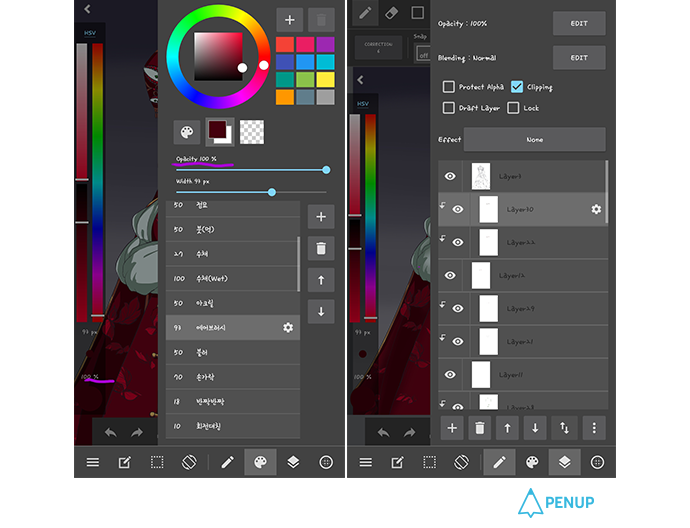Click the blue Opacity slider handle

click(x=326, y=170)
